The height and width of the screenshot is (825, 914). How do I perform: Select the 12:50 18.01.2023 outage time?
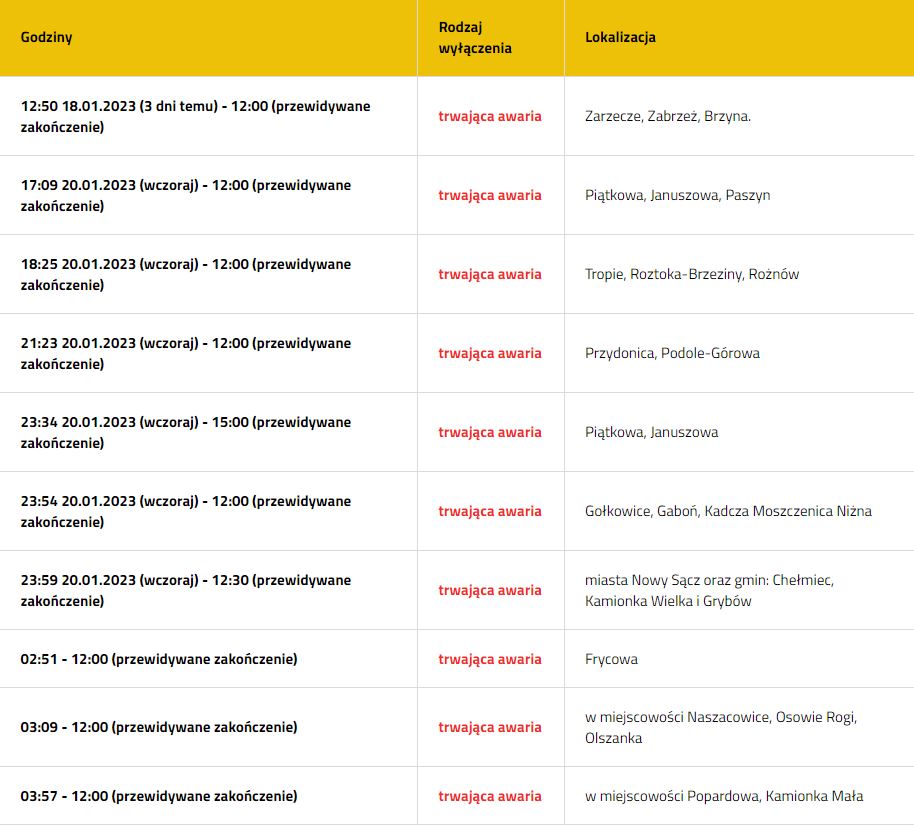pyautogui.click(x=195, y=117)
